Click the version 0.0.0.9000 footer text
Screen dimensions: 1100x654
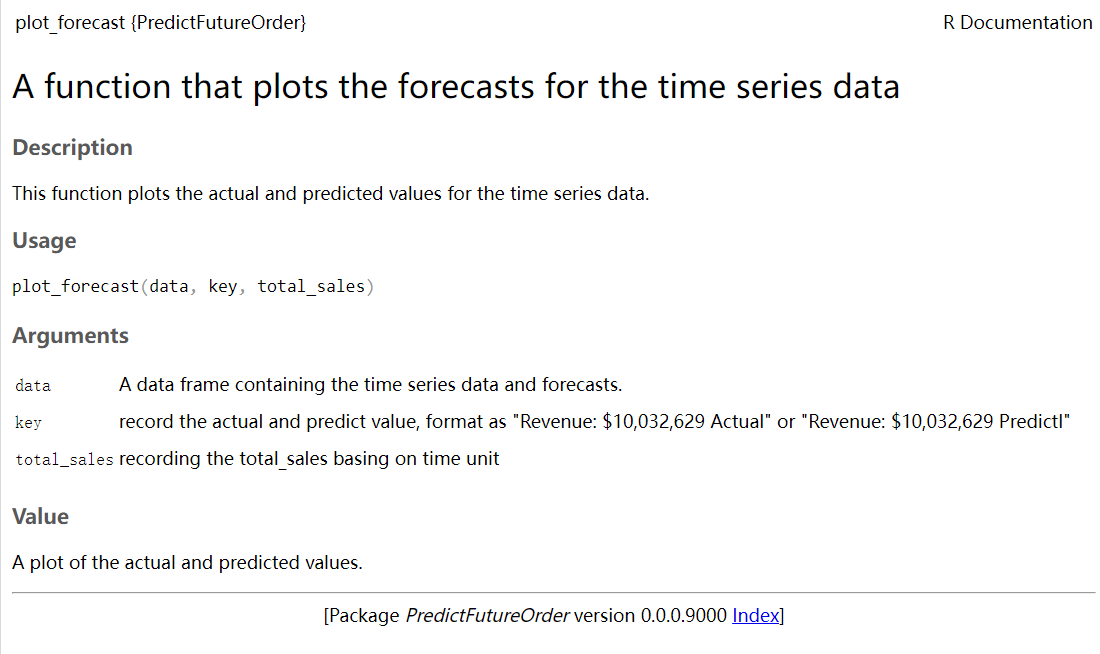click(x=650, y=615)
